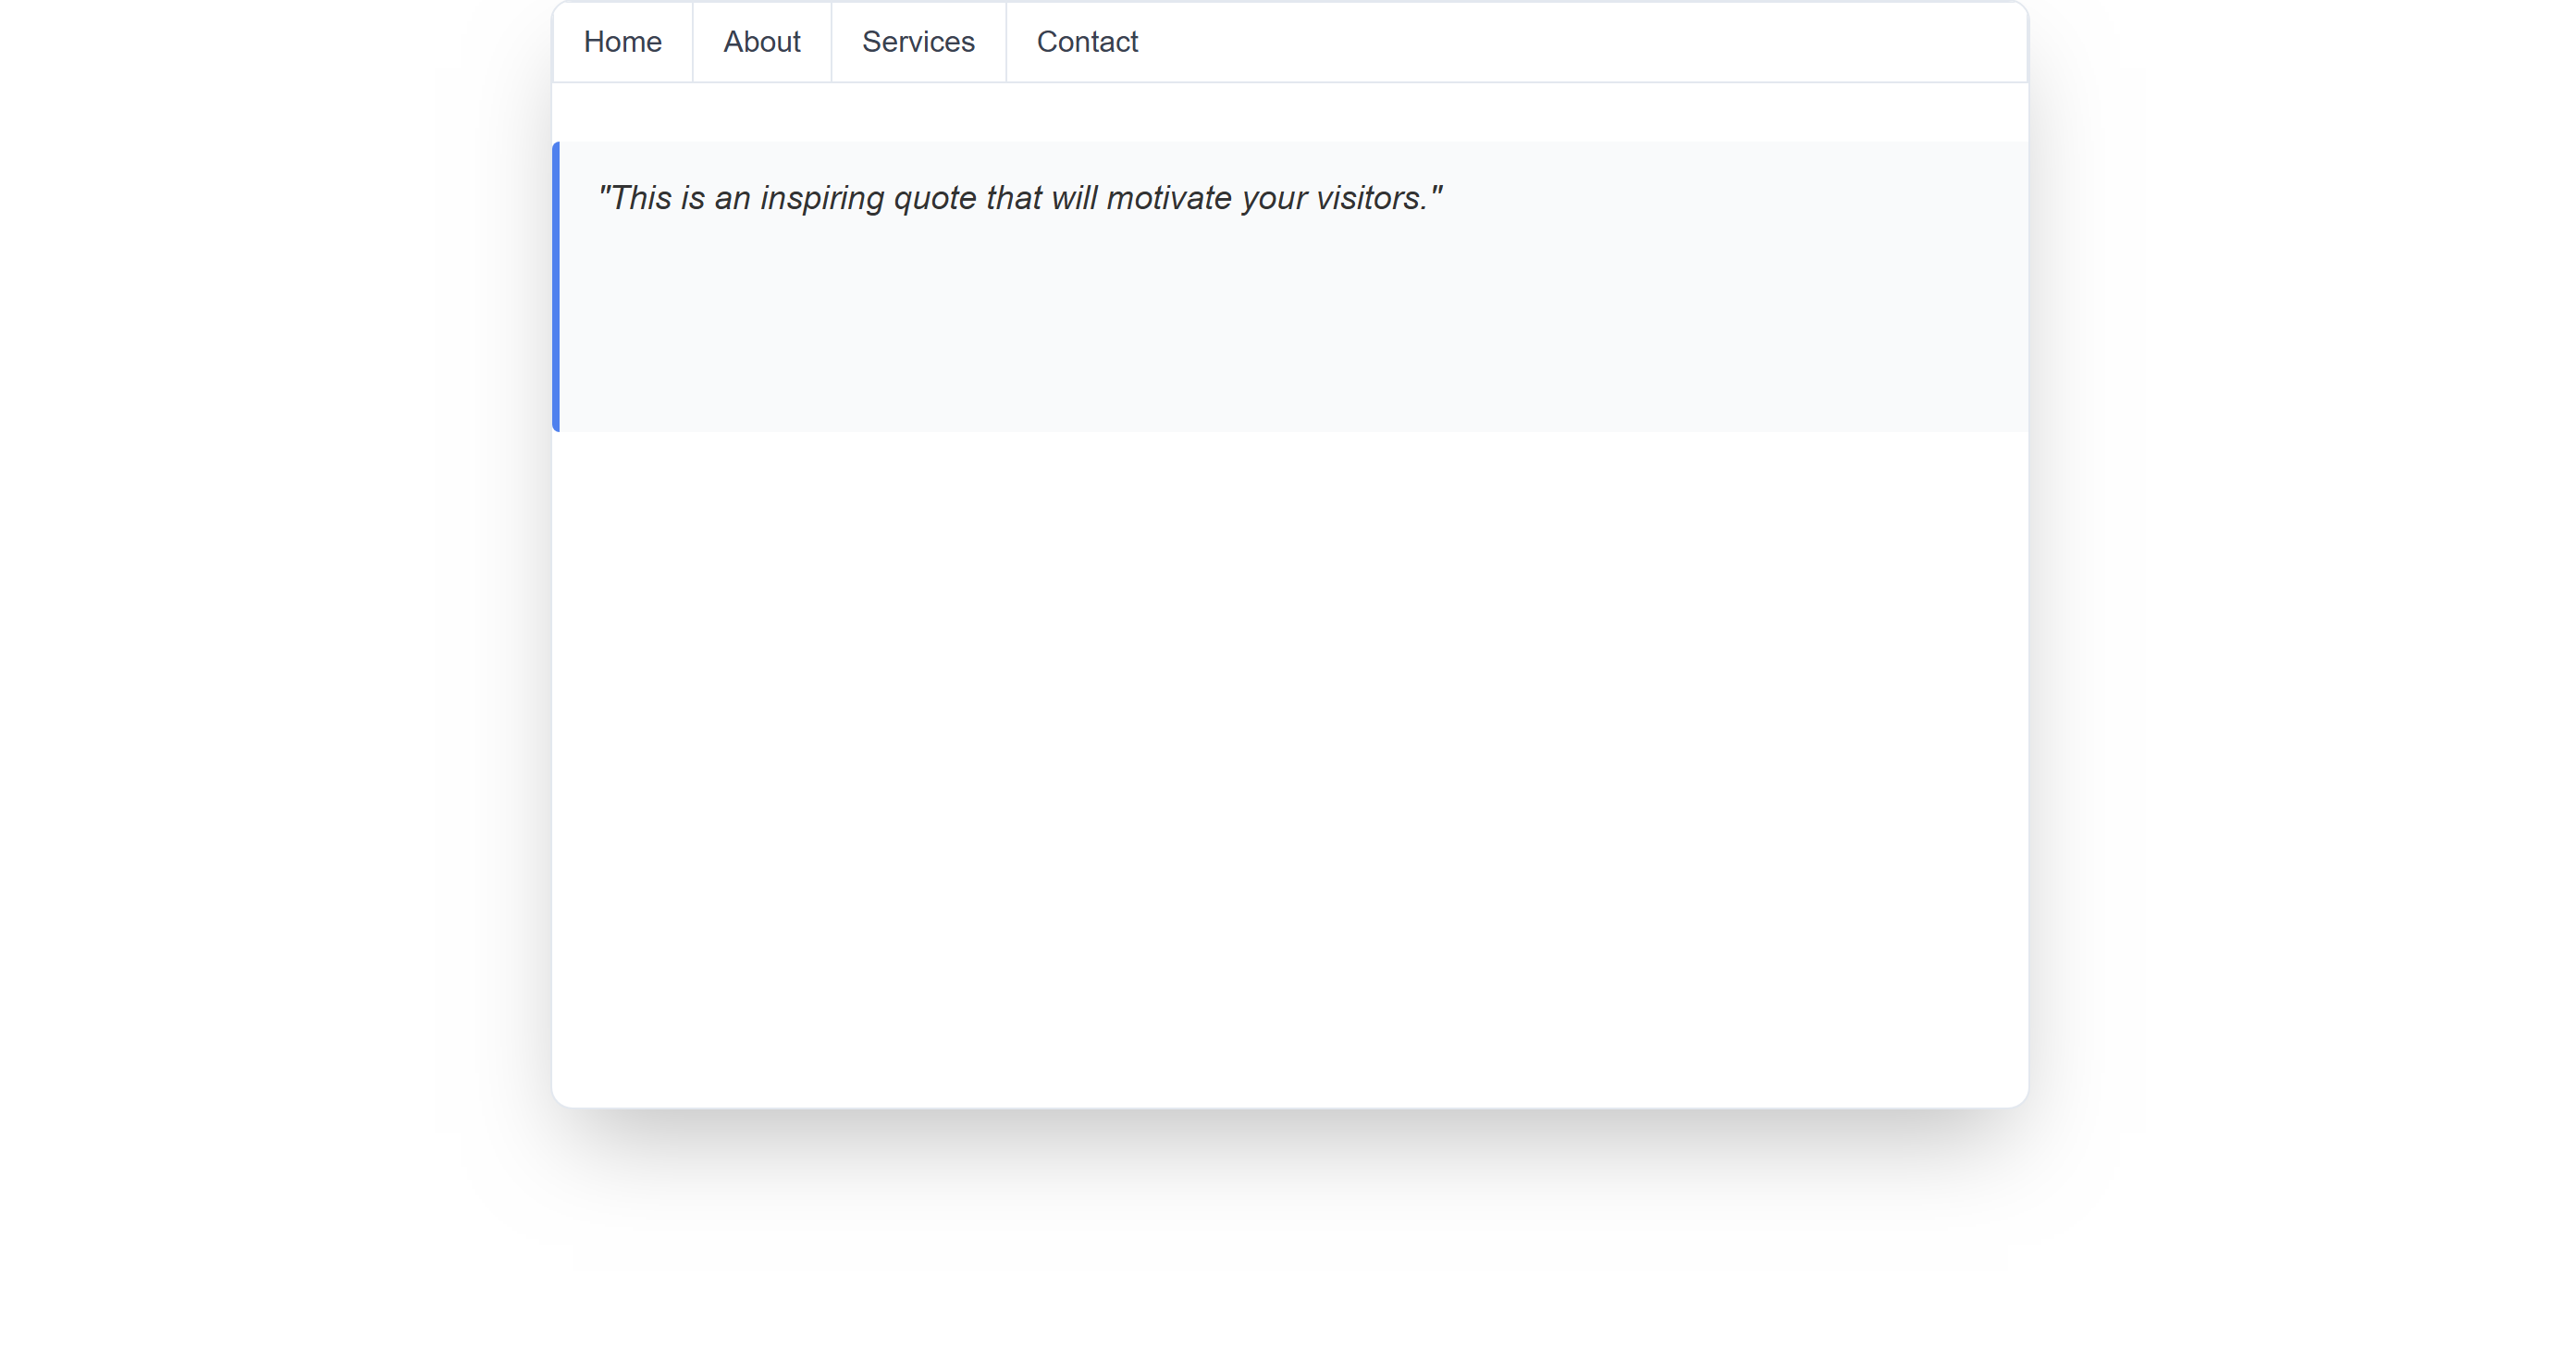The image size is (2576, 1362).
Task: Click the divider between Home and About
Action: [x=692, y=42]
